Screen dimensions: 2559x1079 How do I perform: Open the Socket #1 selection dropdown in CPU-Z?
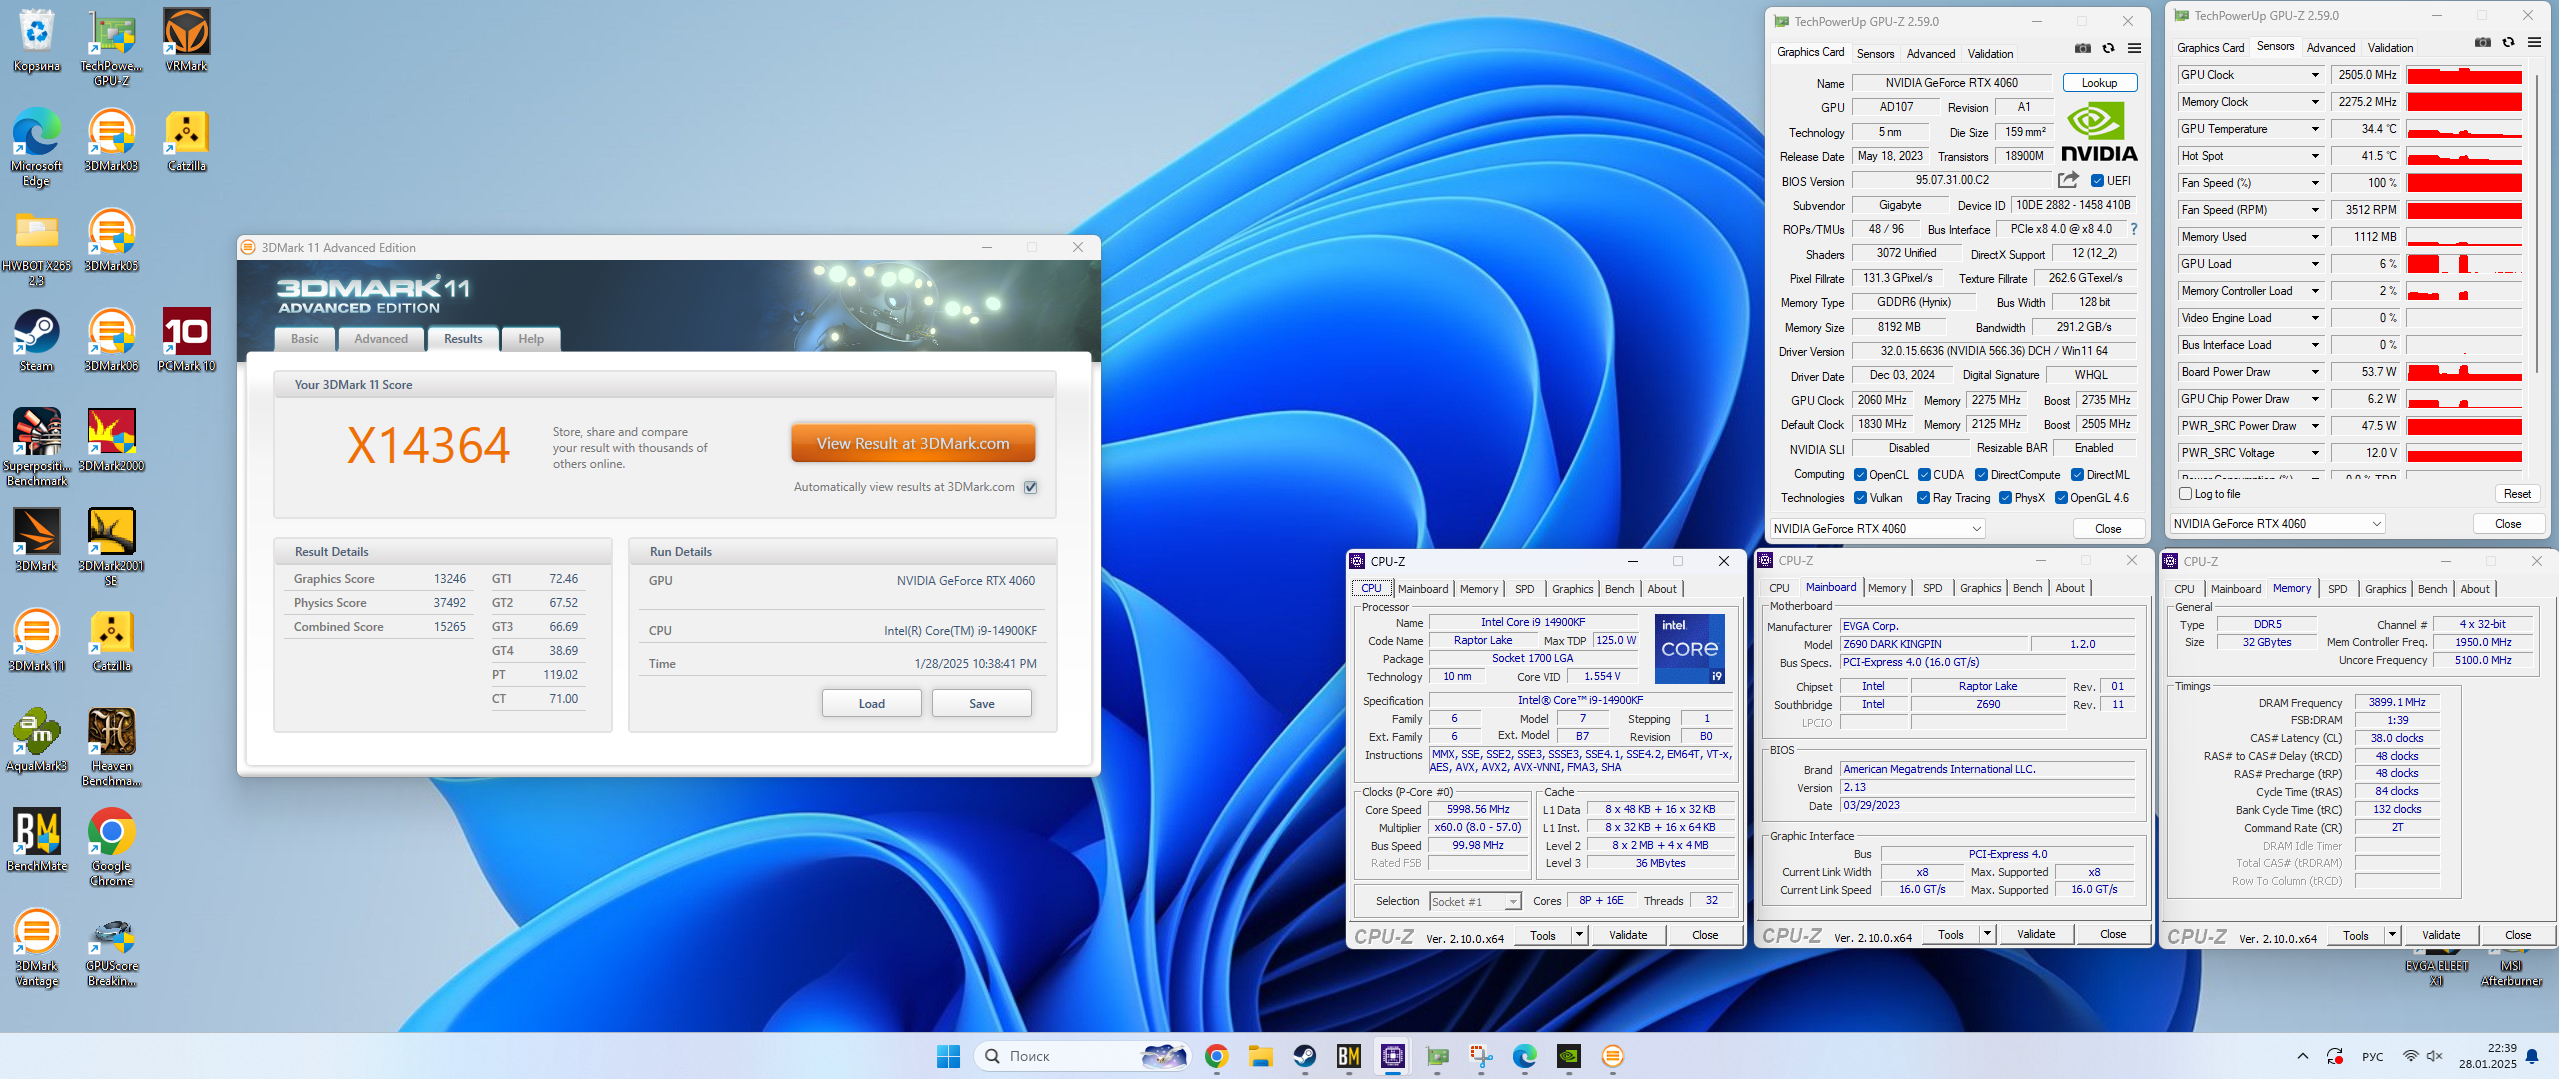coord(1475,901)
